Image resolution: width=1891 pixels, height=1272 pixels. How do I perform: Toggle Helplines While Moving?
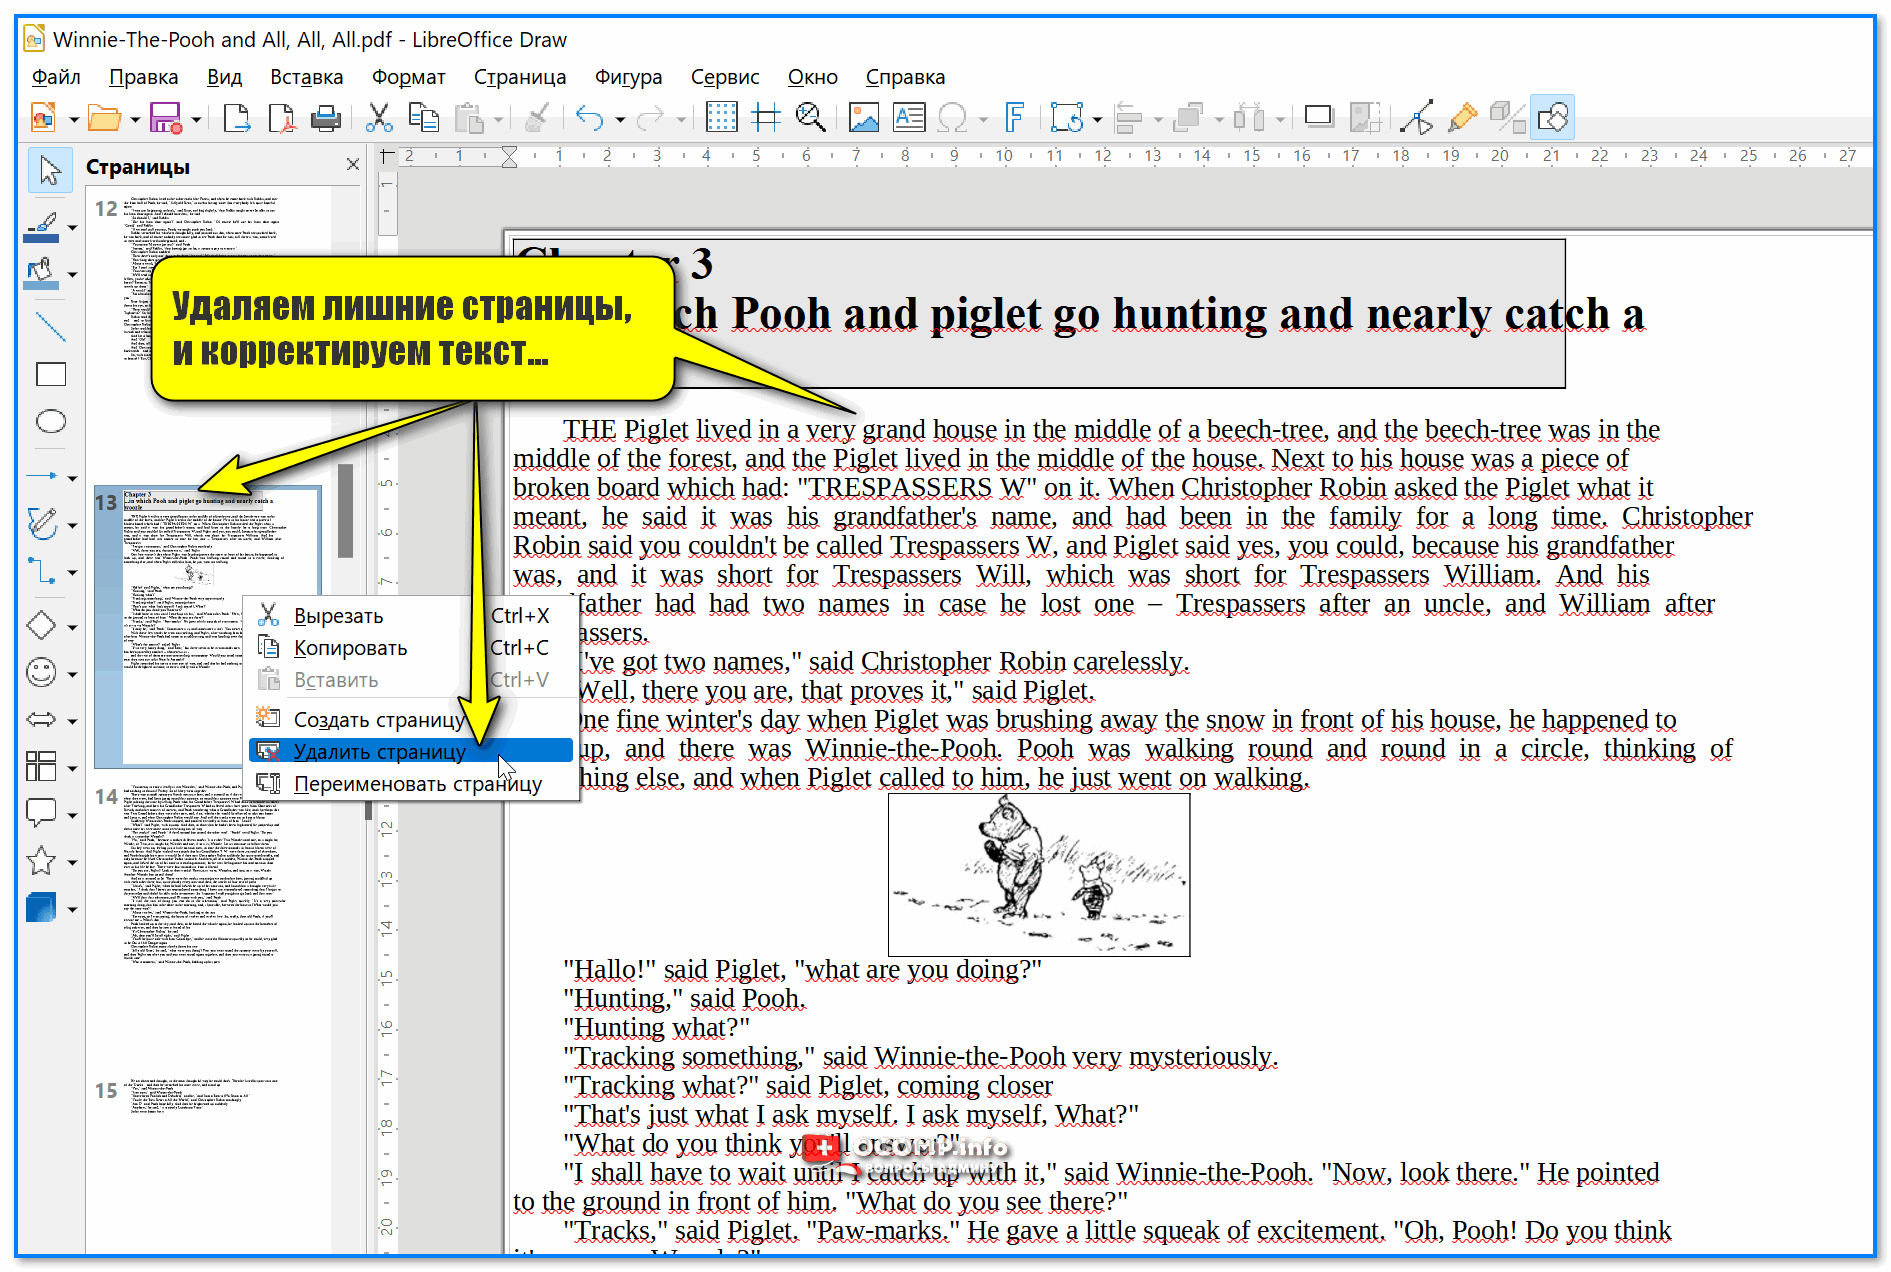(x=766, y=118)
